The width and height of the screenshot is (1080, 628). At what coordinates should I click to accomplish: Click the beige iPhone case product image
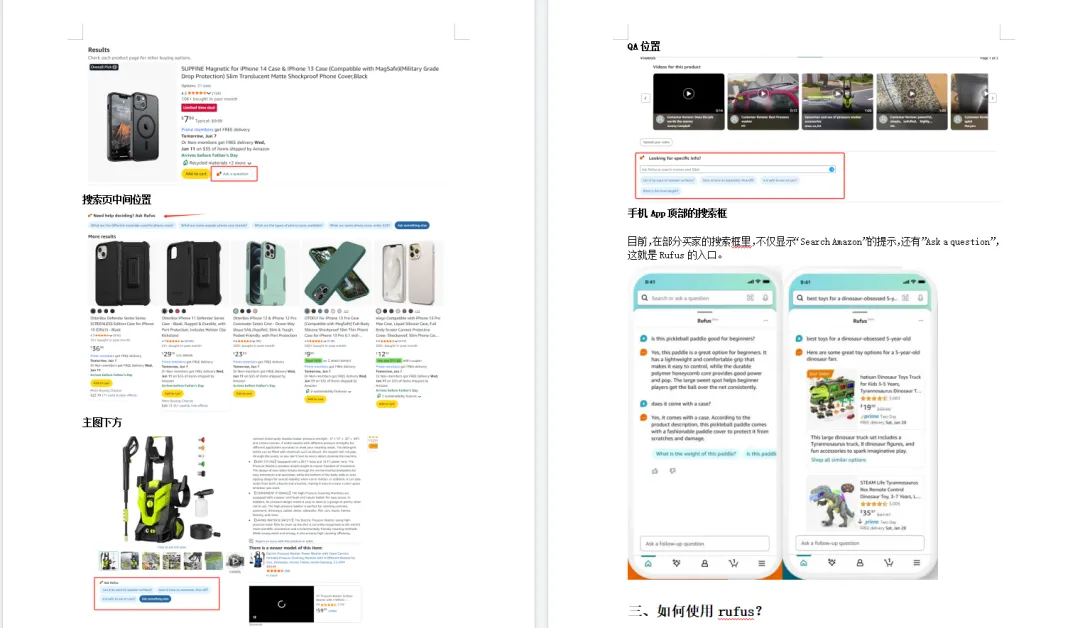408,273
